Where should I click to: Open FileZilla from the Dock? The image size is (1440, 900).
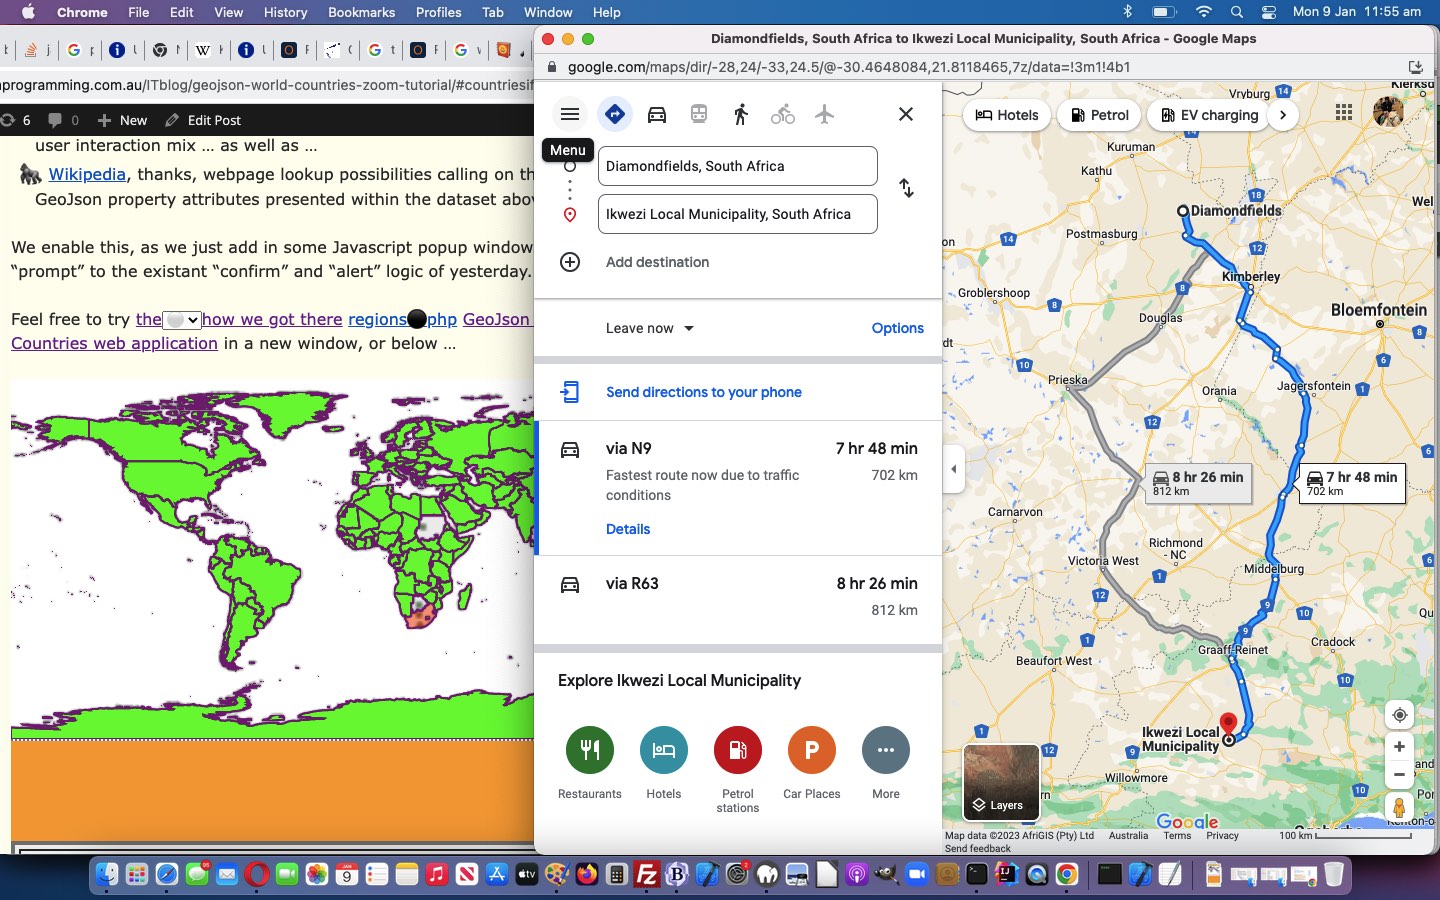click(x=647, y=875)
